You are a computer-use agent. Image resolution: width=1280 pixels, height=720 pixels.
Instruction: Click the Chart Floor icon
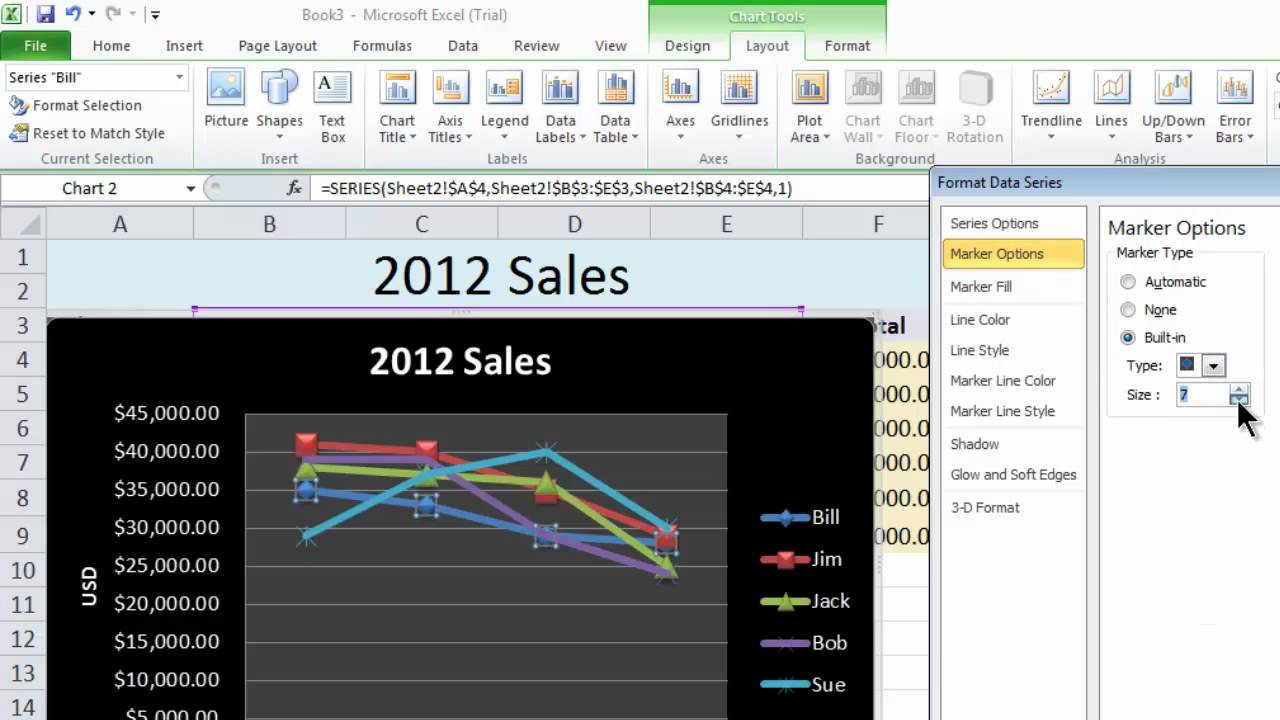(x=916, y=88)
